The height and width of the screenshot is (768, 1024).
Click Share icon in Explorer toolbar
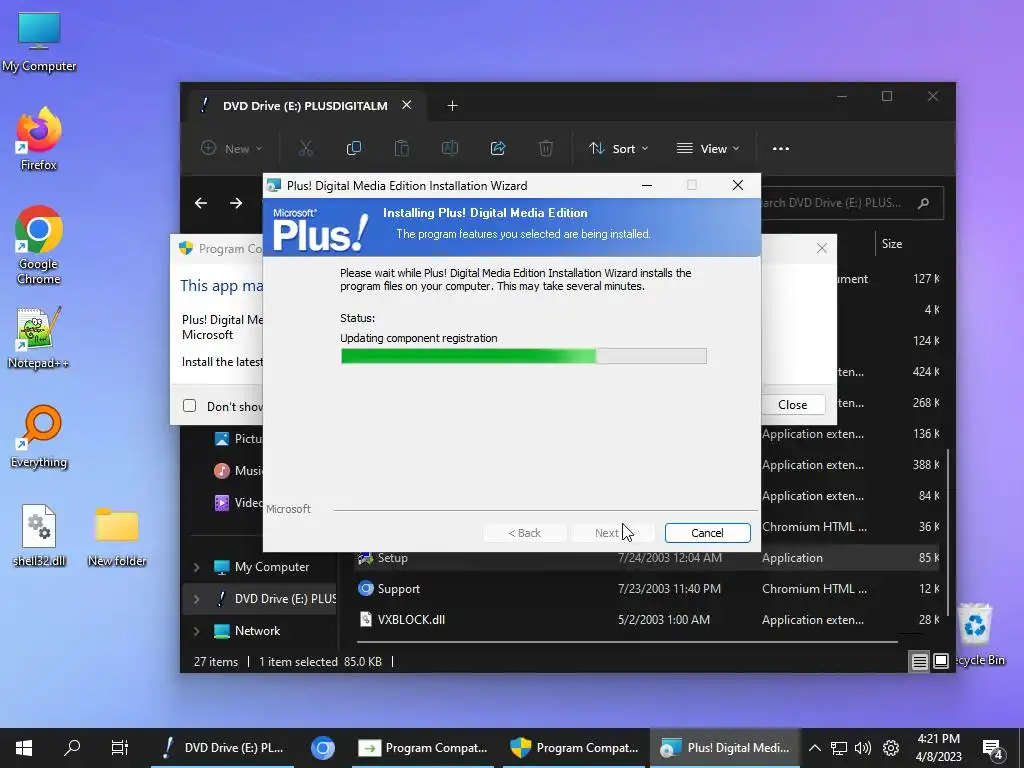click(498, 148)
